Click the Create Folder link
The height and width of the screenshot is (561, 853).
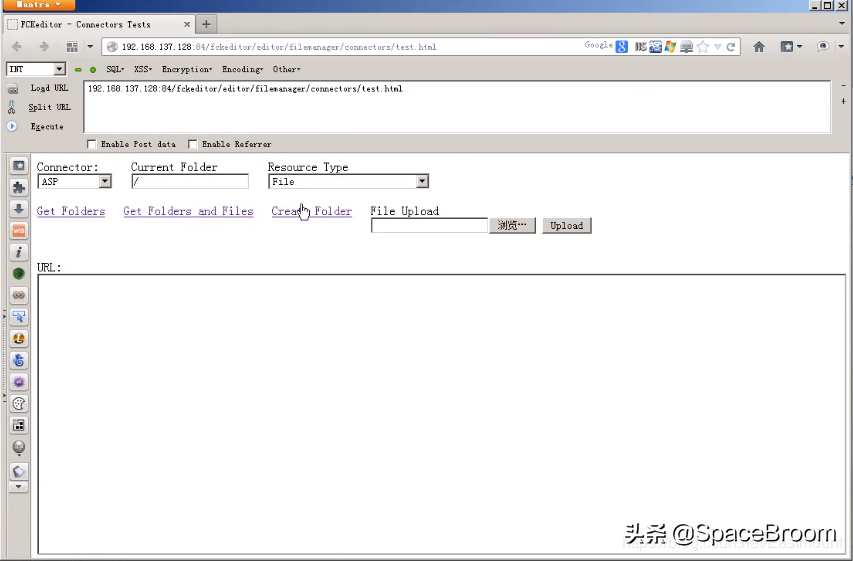[312, 211]
